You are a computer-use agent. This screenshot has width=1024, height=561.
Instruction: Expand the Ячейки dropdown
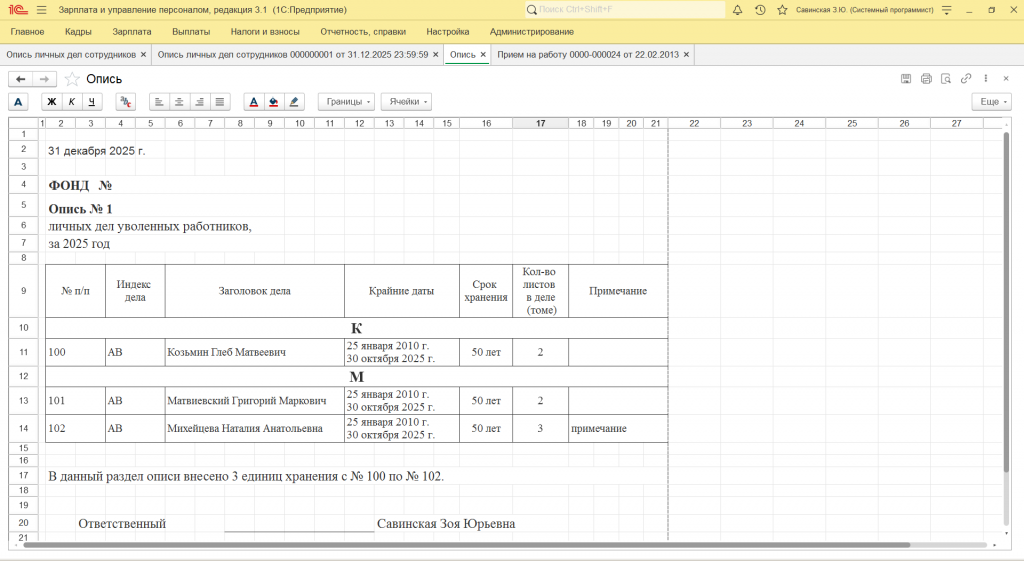coord(406,102)
